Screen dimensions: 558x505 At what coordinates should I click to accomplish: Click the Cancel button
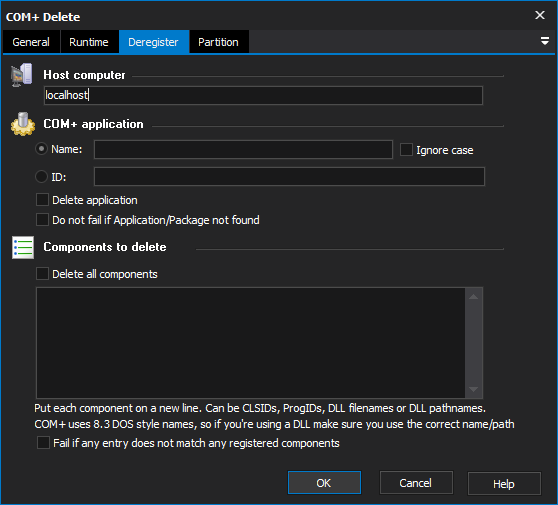point(416,483)
